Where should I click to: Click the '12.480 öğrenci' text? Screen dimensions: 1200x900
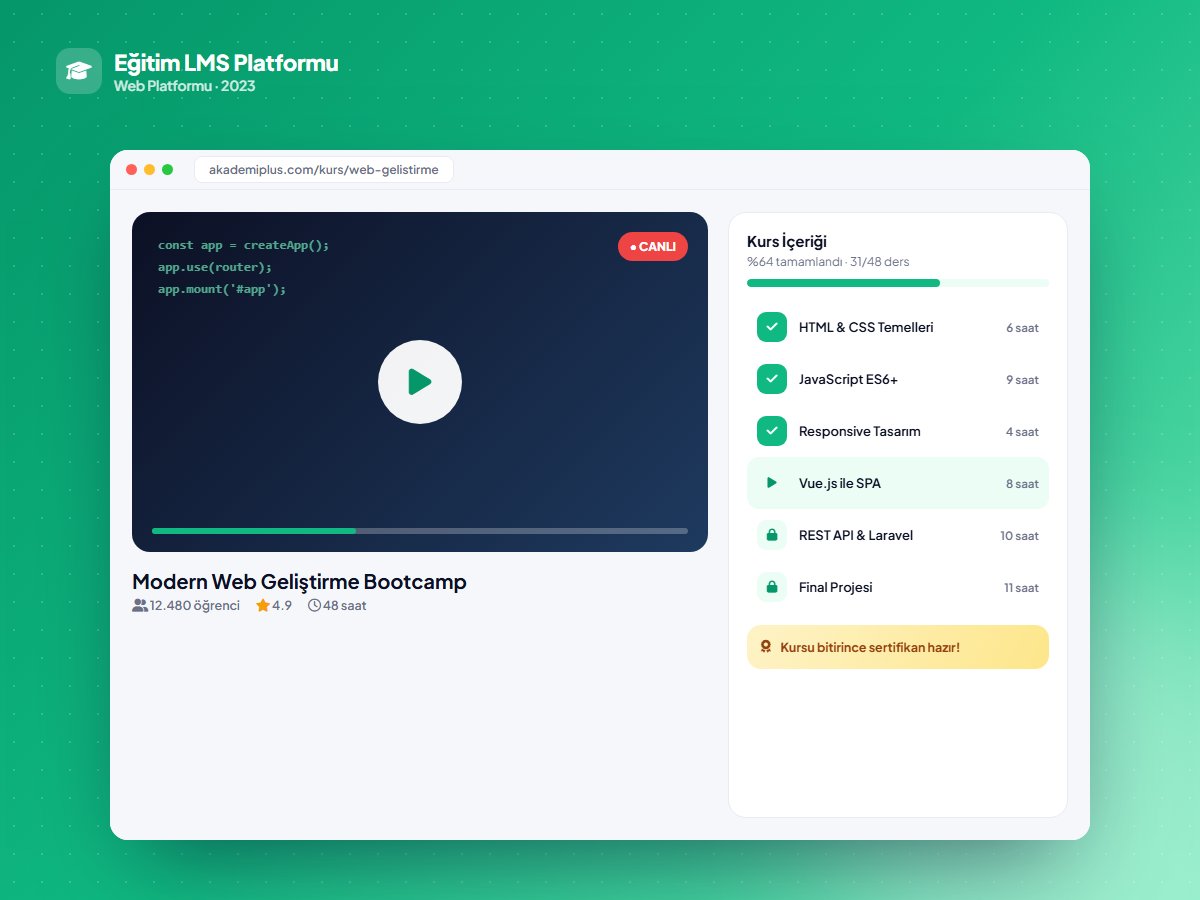click(195, 605)
